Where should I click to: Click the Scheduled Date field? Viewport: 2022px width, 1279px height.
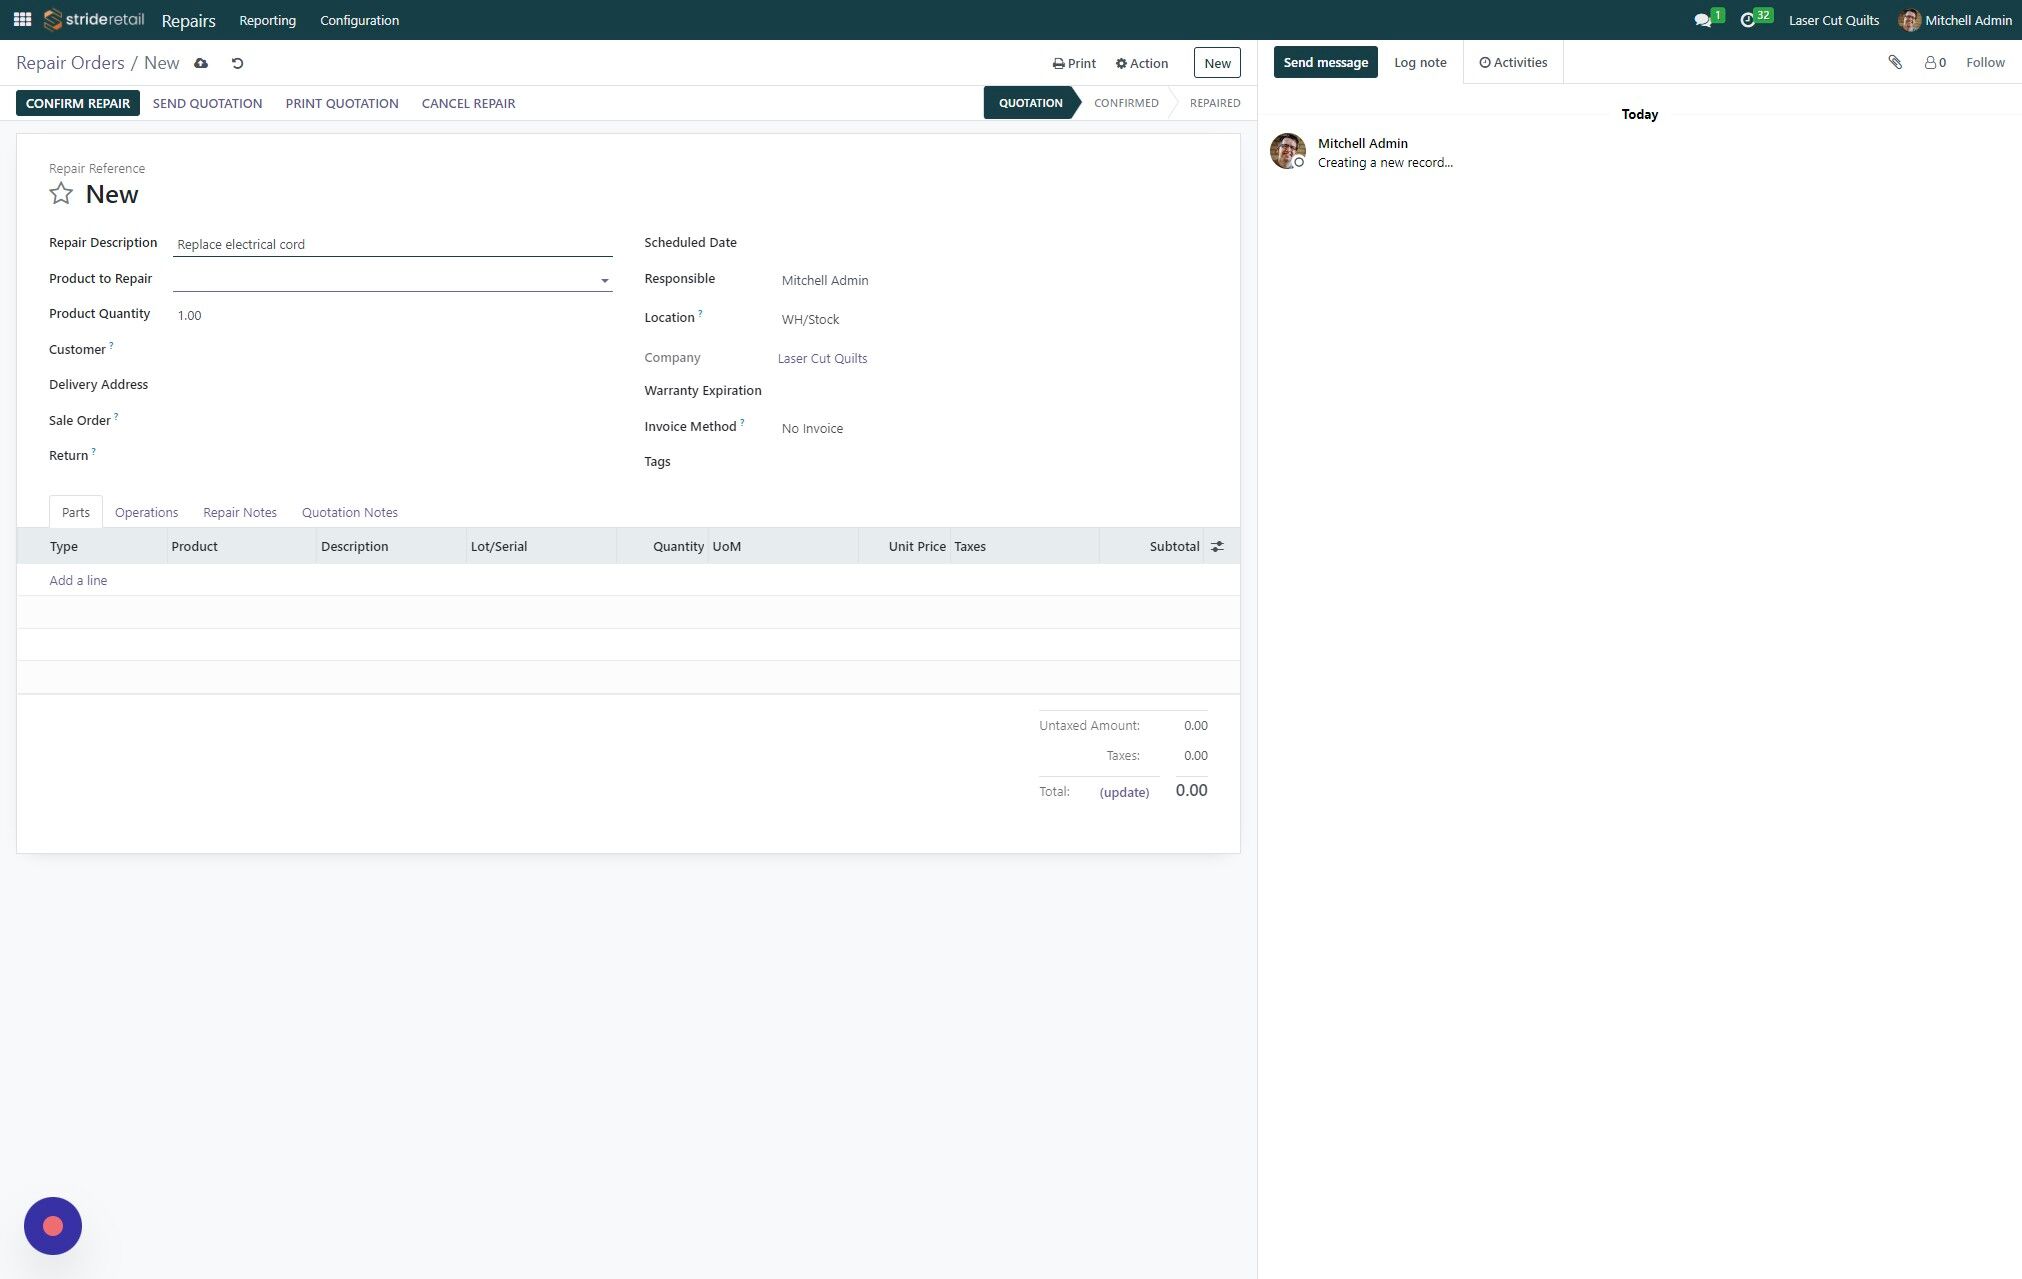[x=992, y=243]
